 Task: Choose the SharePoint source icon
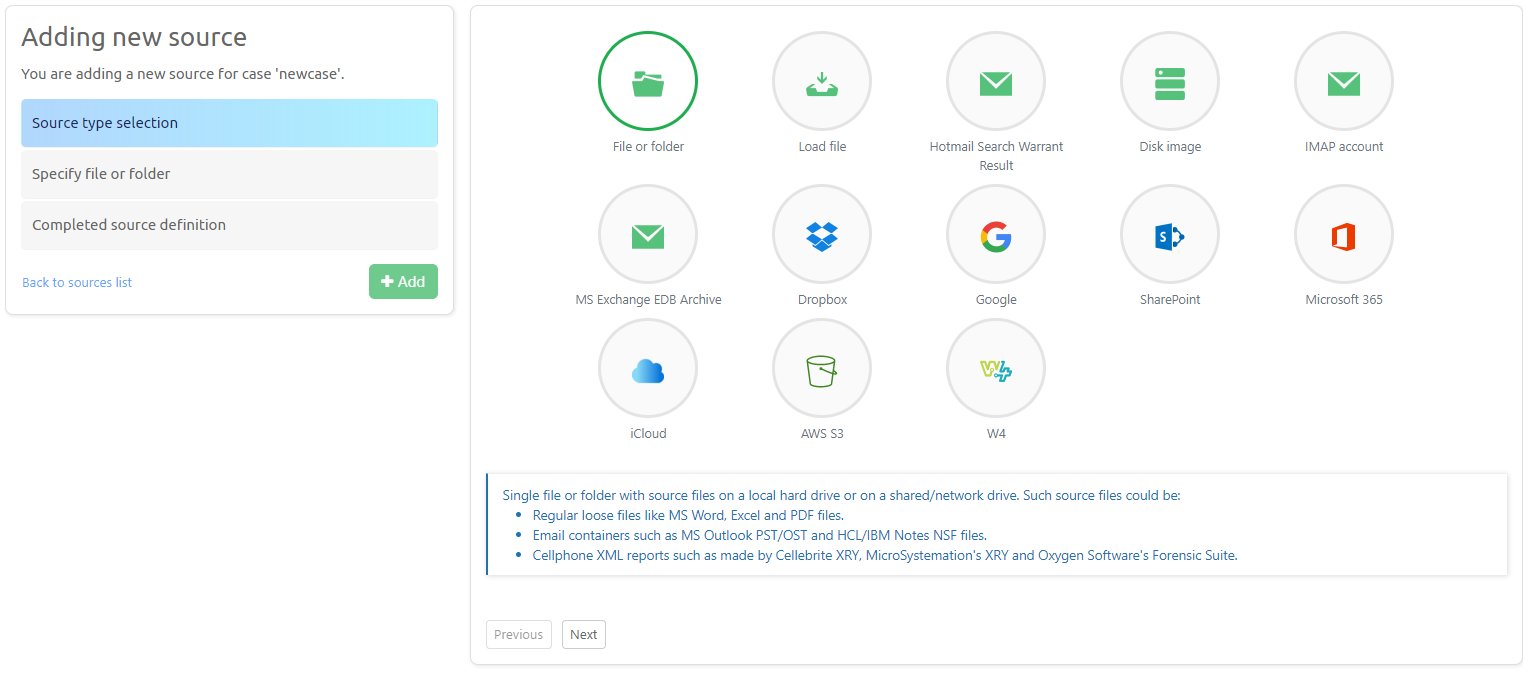[1169, 234]
